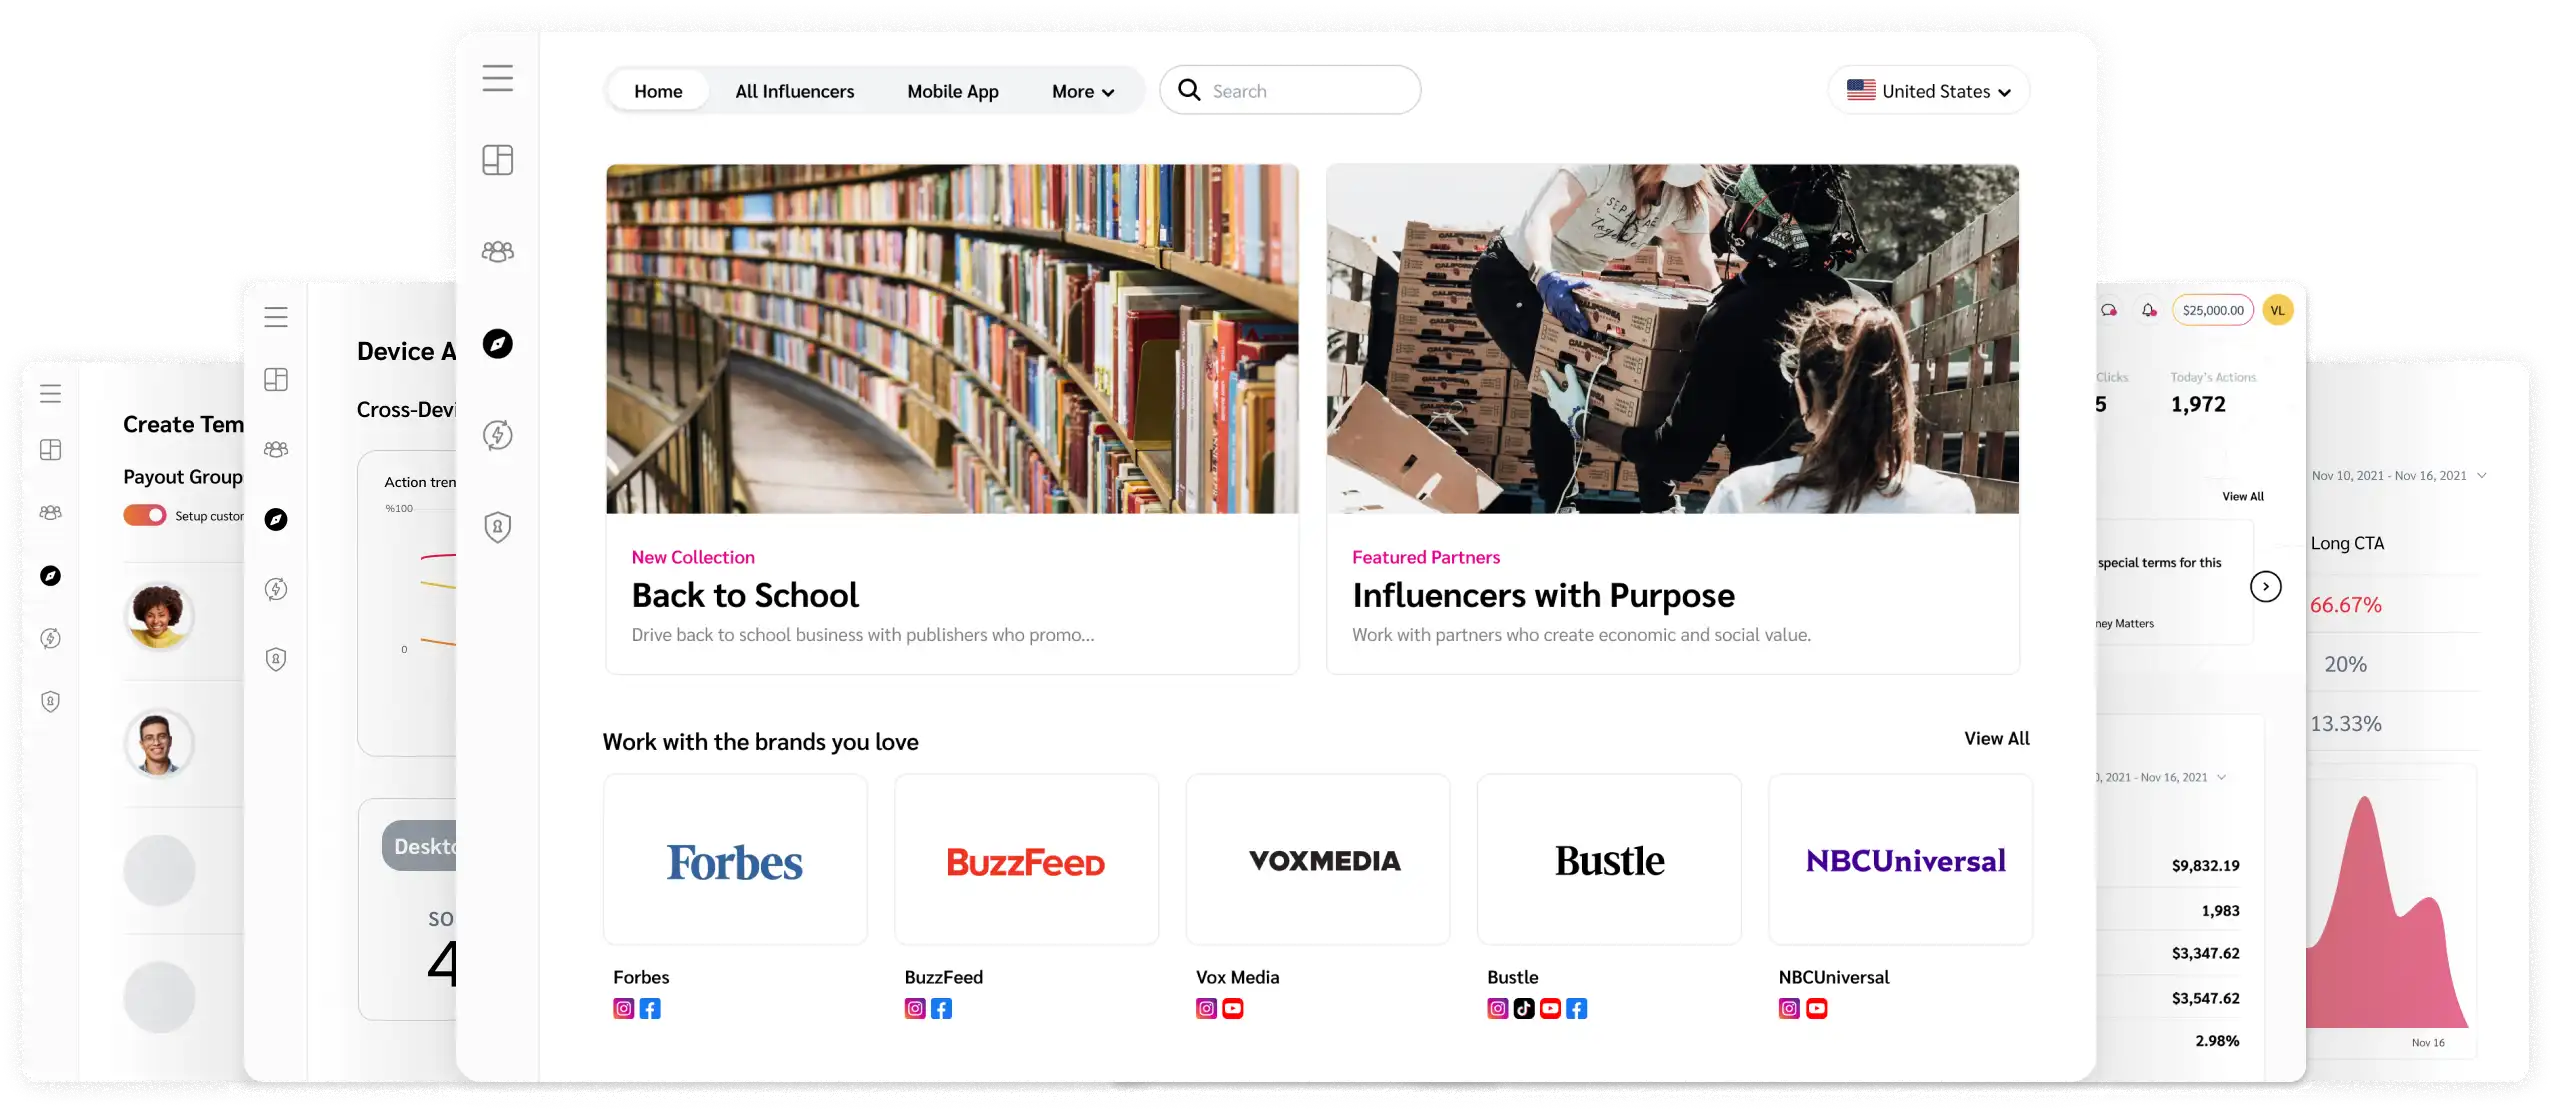This screenshot has height=1114, width=2555.
Task: Click NBCUniversal's YouTube icon
Action: (x=1816, y=1008)
